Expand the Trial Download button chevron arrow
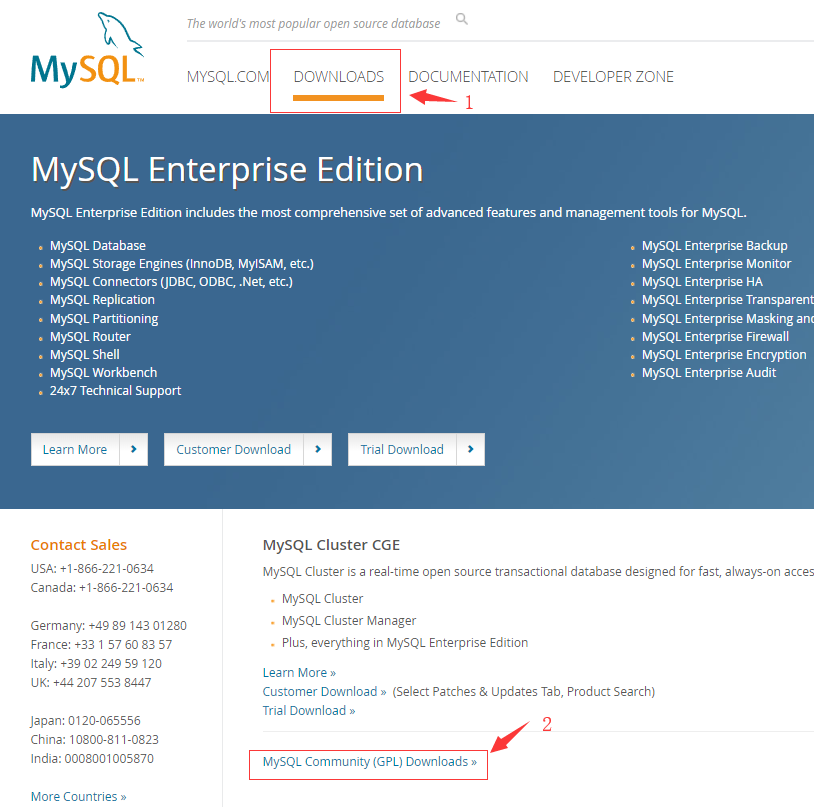Viewport: 814px width, 807px height. [x=471, y=449]
